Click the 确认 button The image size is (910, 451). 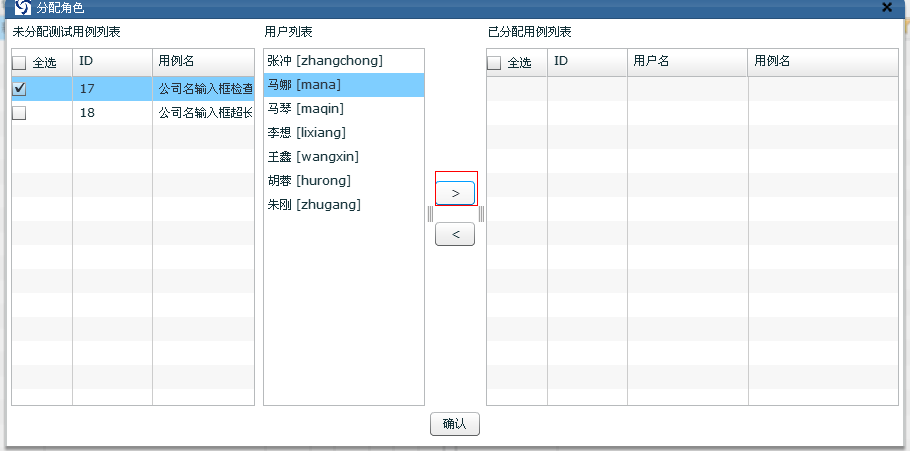coord(455,424)
